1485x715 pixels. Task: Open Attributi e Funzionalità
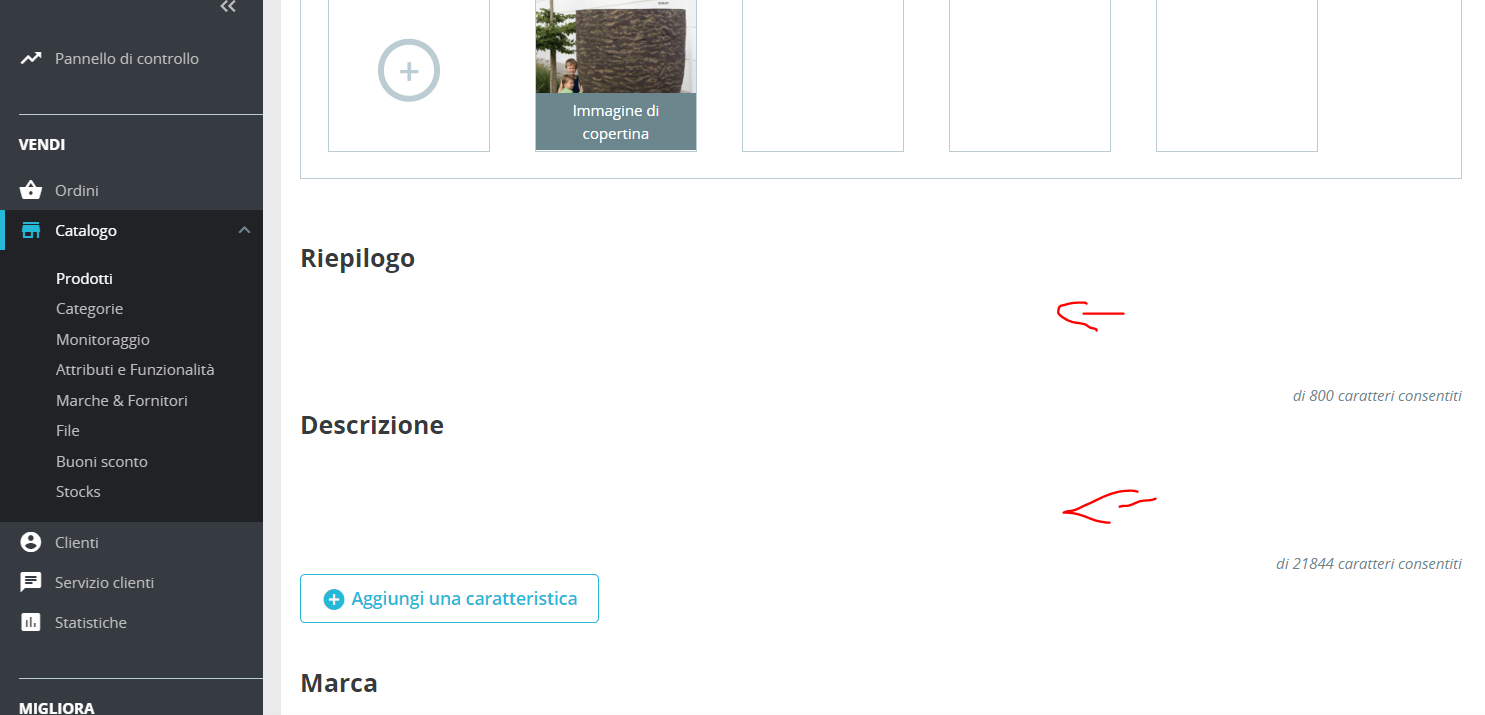(x=135, y=370)
